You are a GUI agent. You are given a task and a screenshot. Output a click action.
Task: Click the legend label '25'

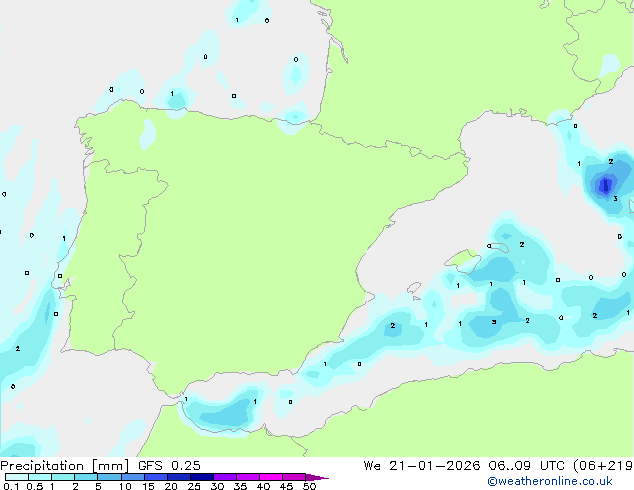point(194,486)
